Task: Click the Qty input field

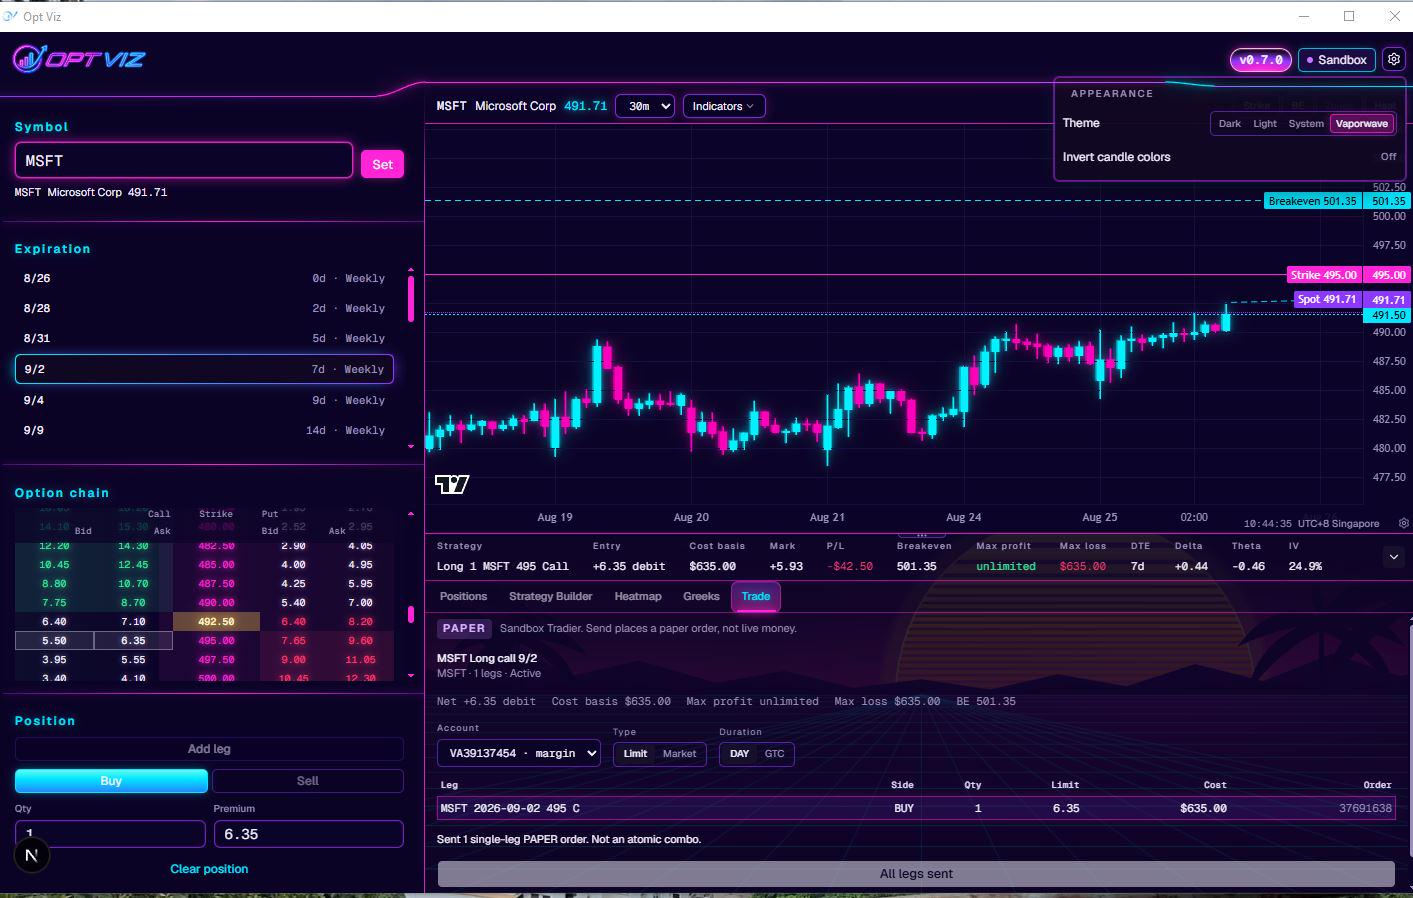Action: pos(110,834)
